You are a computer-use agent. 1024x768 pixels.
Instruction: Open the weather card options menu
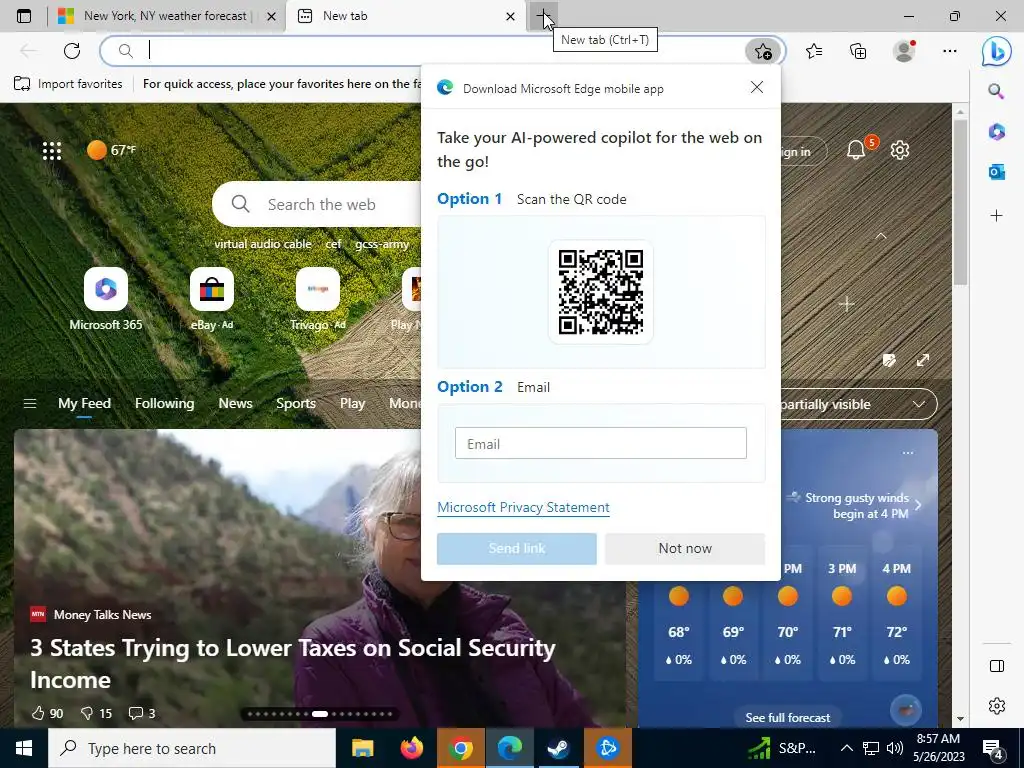coord(908,453)
